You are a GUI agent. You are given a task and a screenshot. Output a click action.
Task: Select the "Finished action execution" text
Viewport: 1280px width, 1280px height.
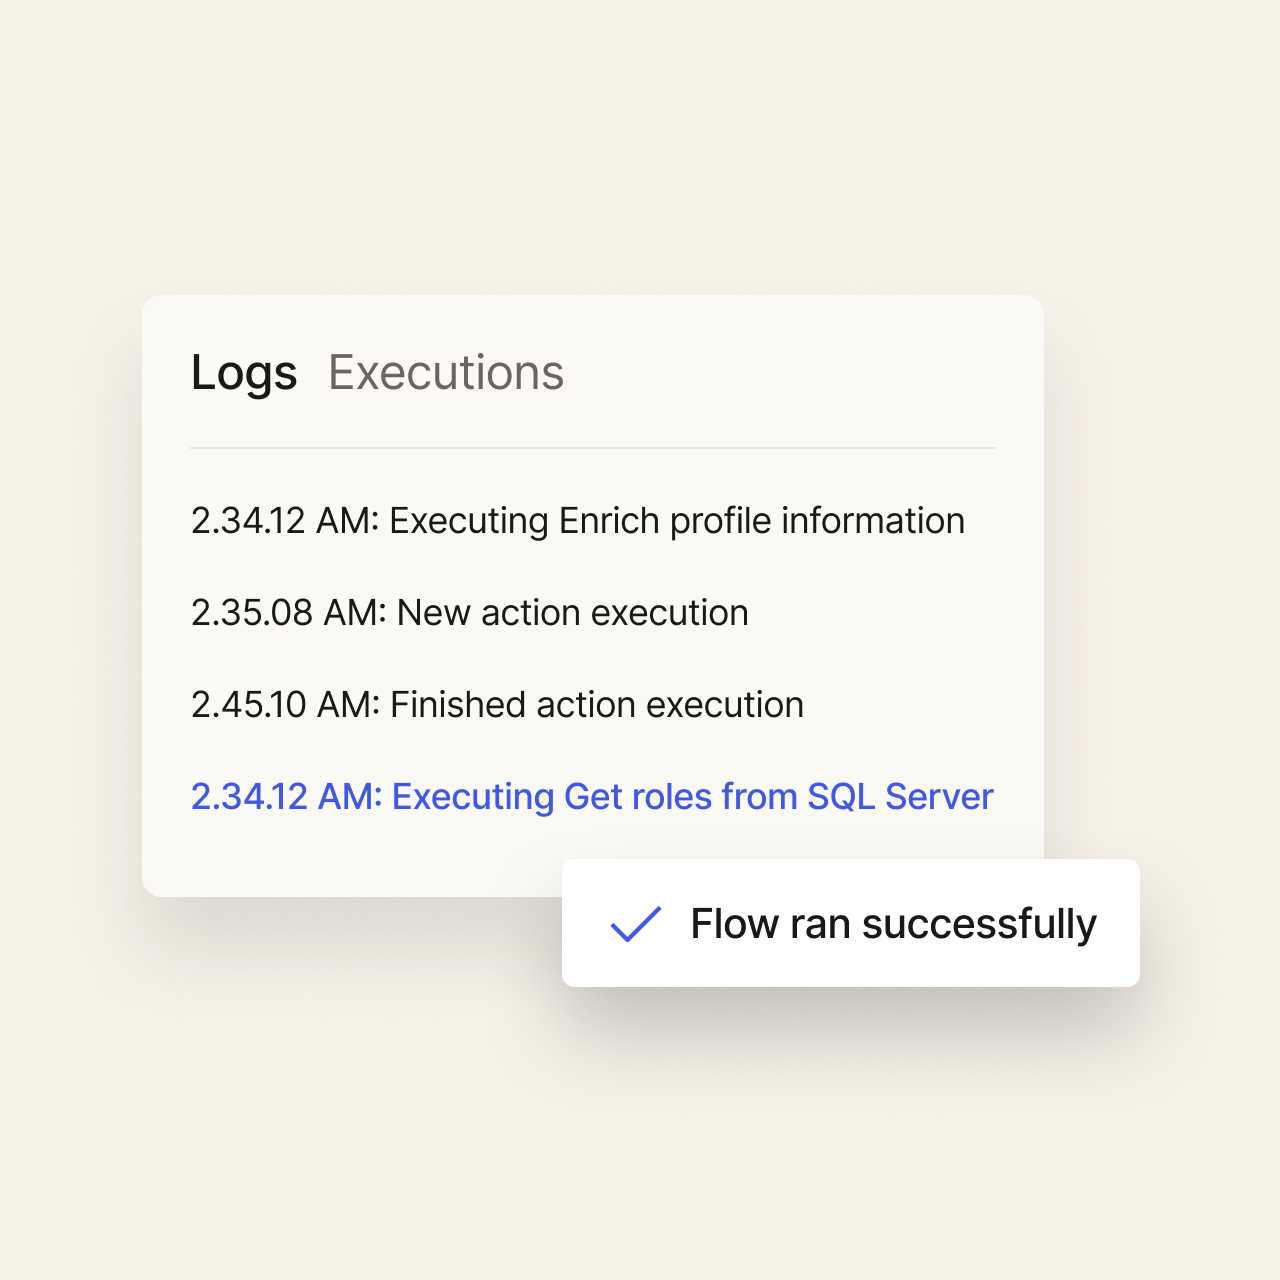(597, 705)
